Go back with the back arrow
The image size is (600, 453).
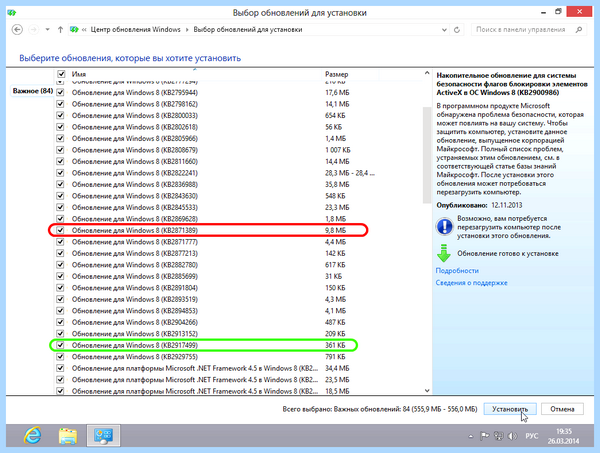point(17,29)
